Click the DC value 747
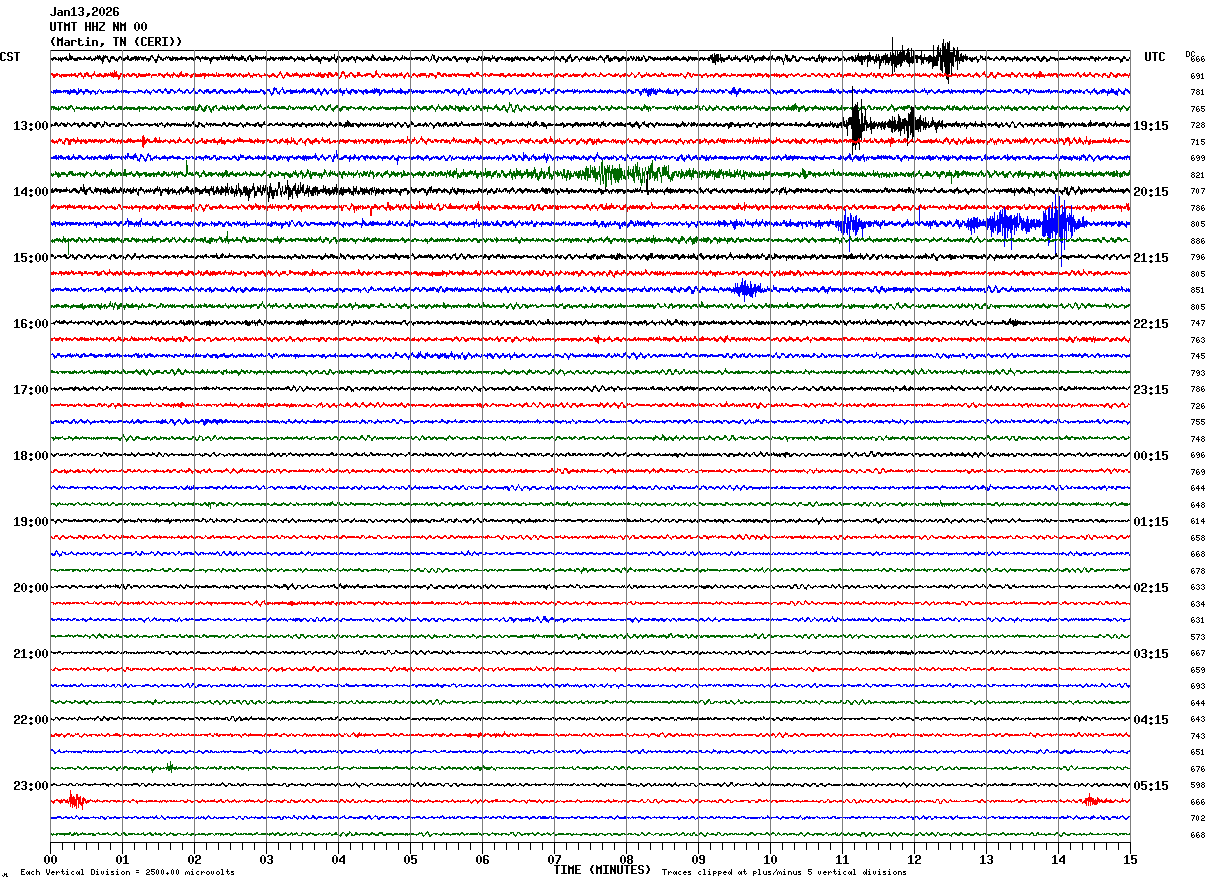This screenshot has width=1210, height=886. (1197, 323)
